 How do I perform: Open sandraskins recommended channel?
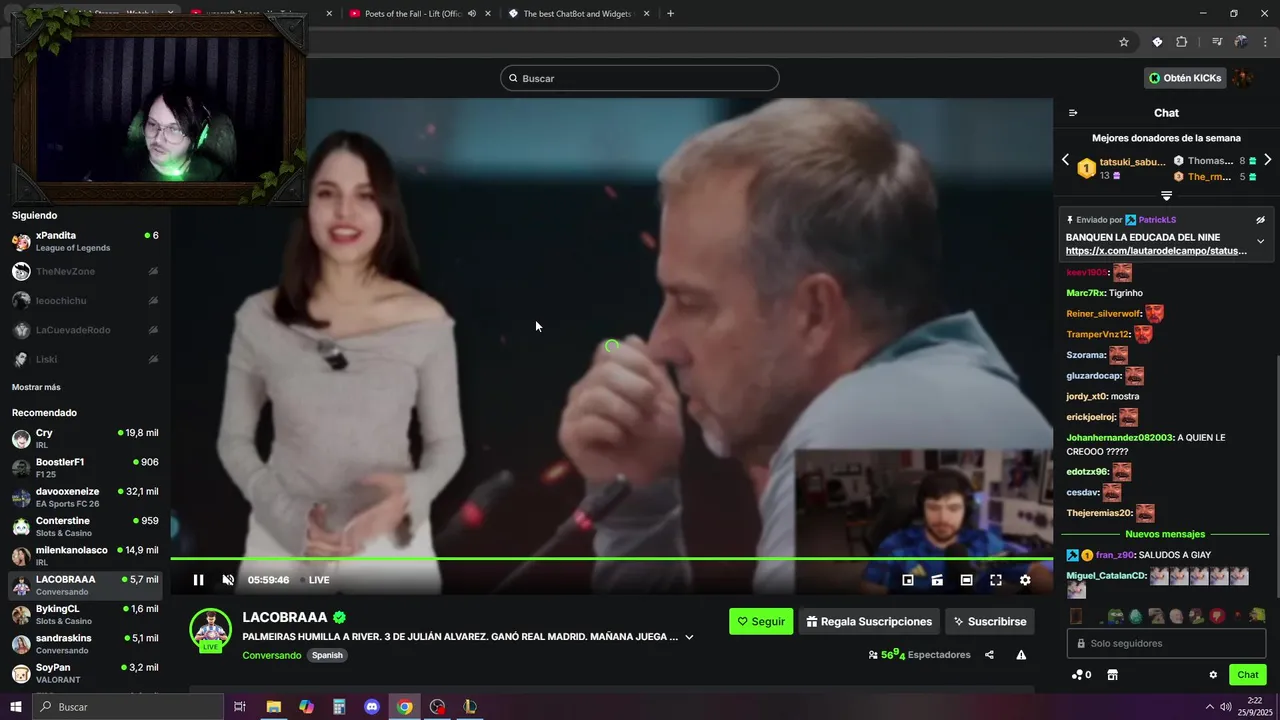click(85, 644)
